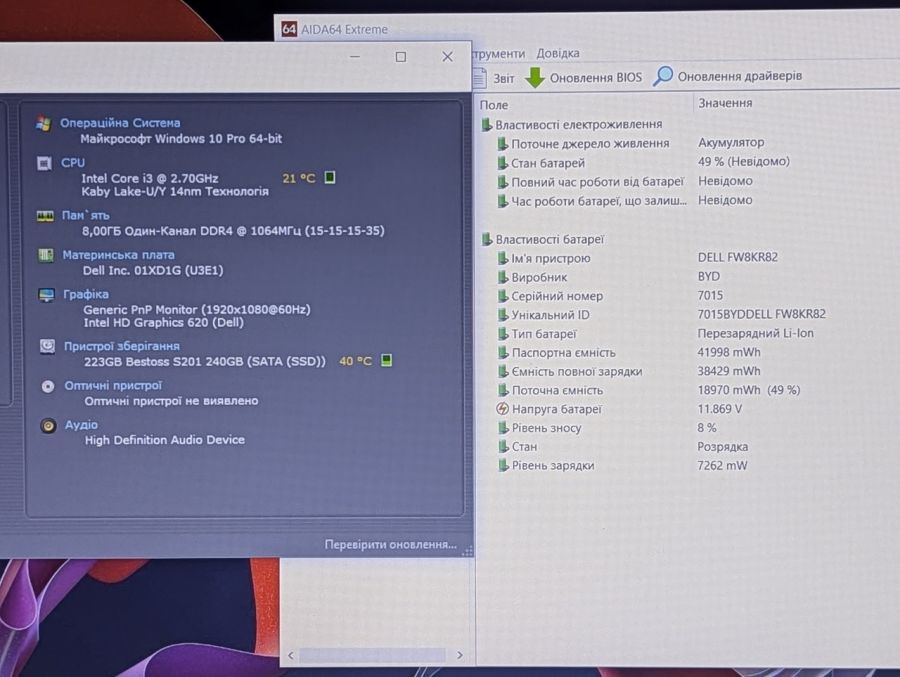Image resolution: width=900 pixels, height=677 pixels.
Task: Open the Оптичні пристрої section link
Action: coord(113,385)
